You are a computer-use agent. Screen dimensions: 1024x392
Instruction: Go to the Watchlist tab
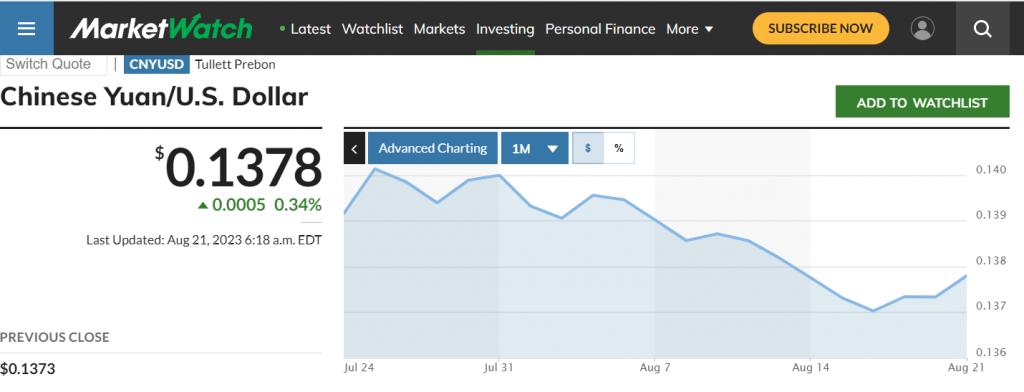(372, 29)
